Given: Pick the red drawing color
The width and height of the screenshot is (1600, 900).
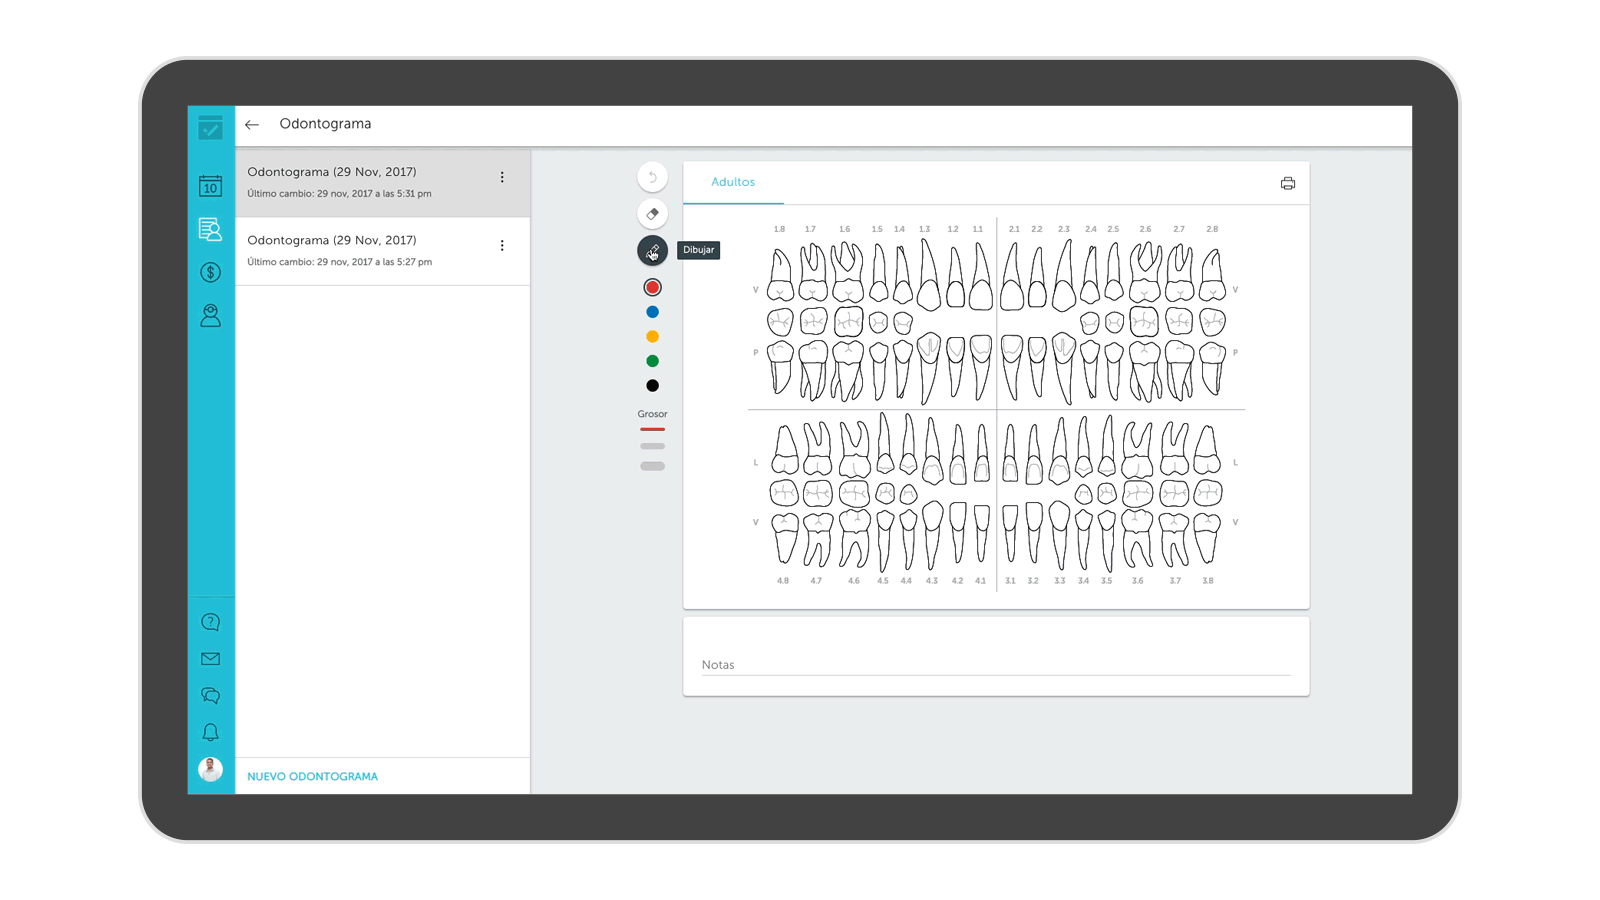Looking at the screenshot, I should 652,288.
